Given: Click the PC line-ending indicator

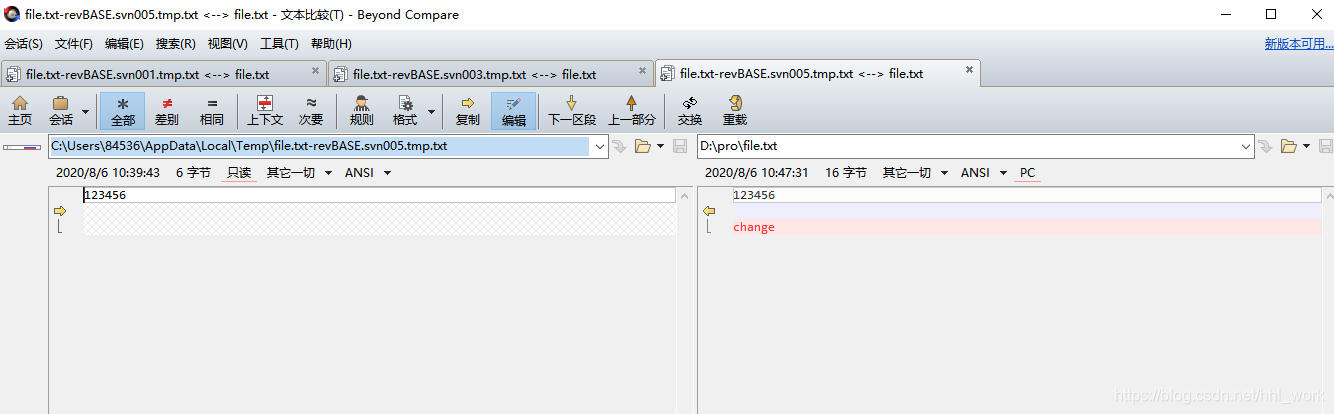Looking at the screenshot, I should tap(1027, 173).
